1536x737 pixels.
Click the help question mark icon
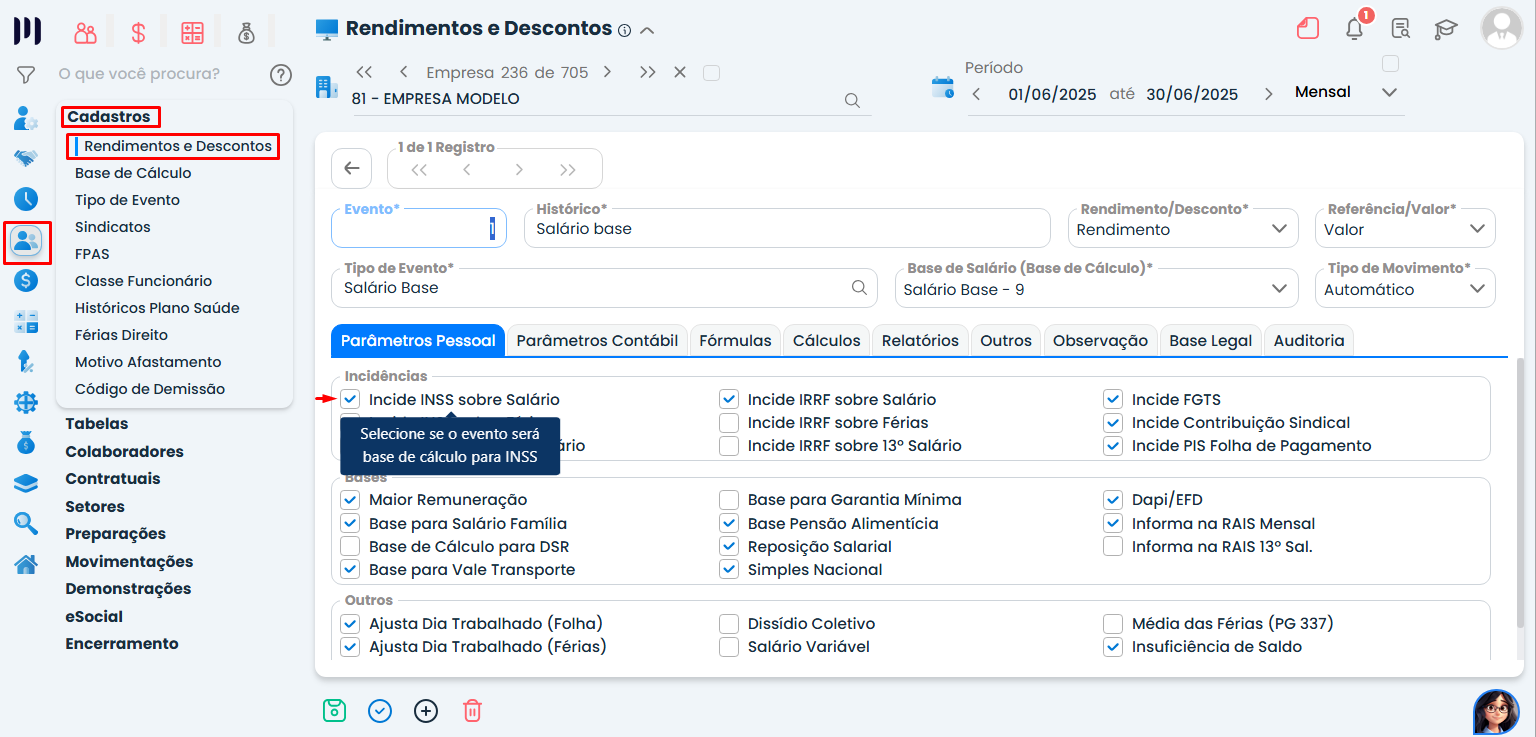tap(281, 74)
